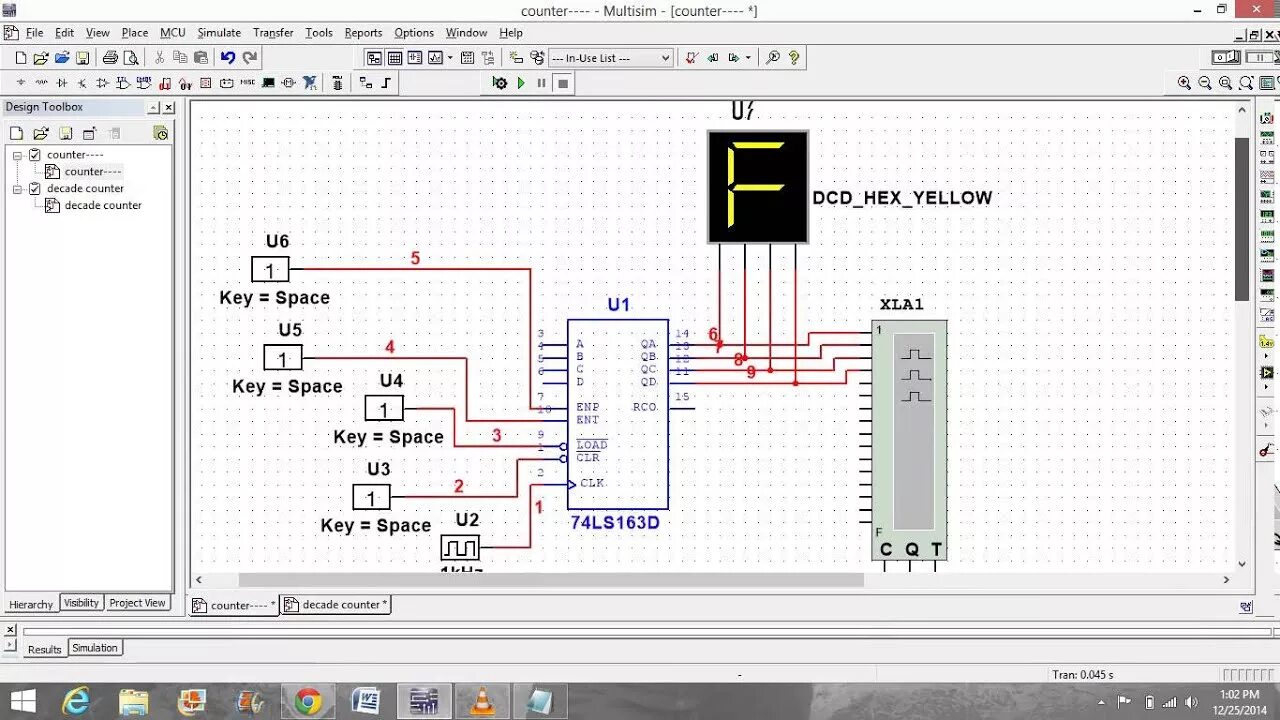Select the 74LS163D counter chip U1
Image resolution: width=1280 pixels, height=720 pixels.
click(x=618, y=414)
